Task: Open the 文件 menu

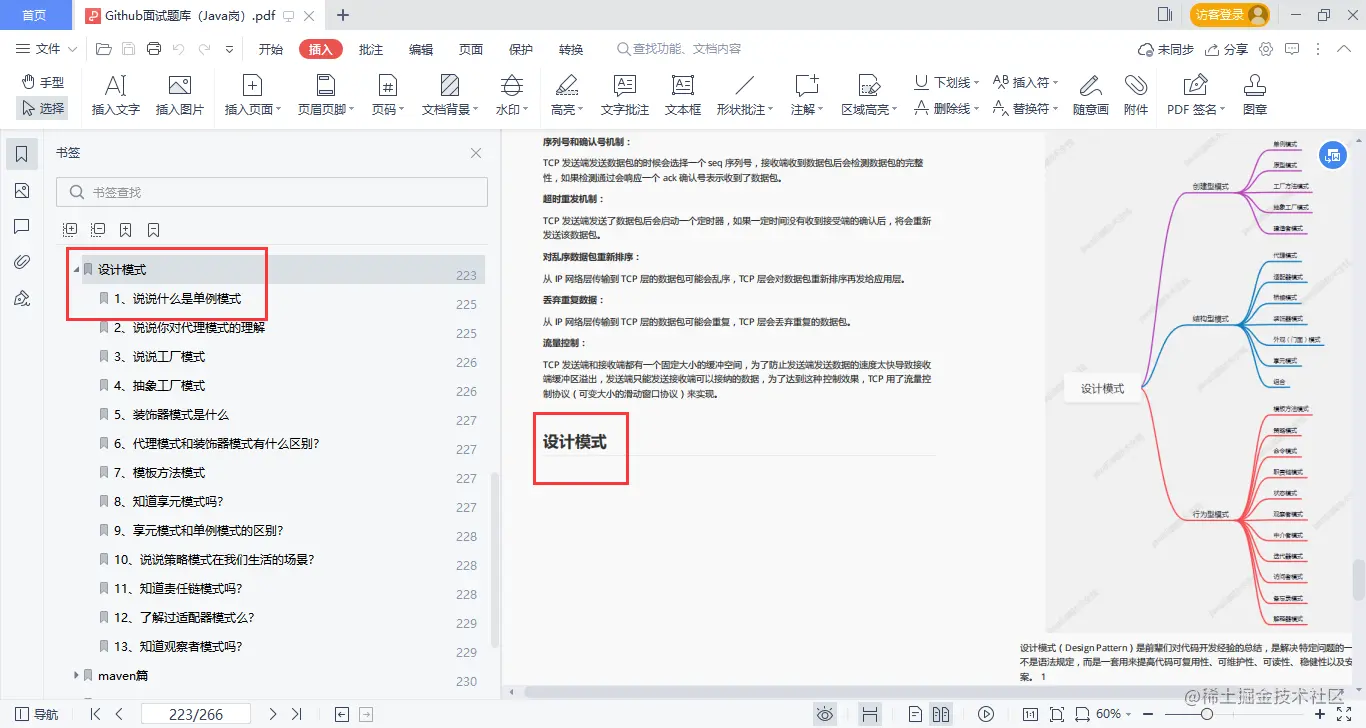Action: point(46,48)
